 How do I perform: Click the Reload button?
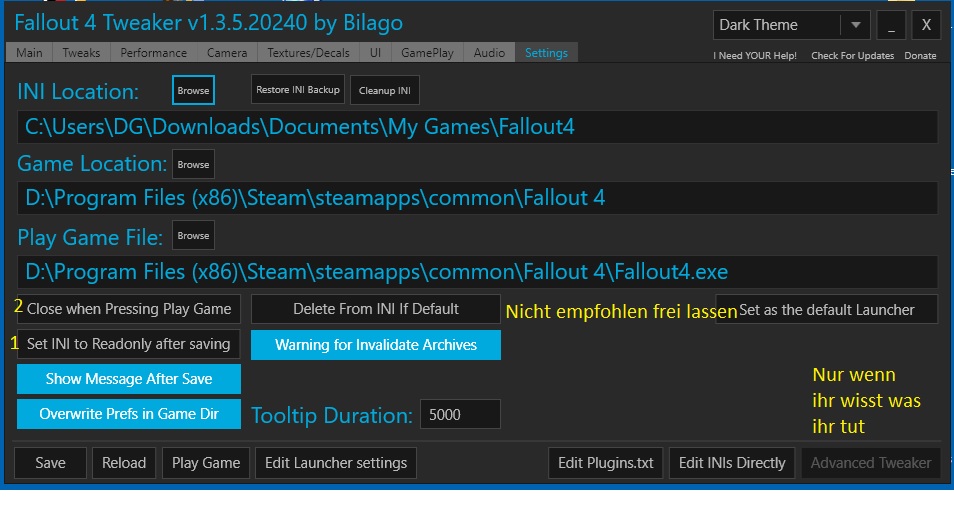point(124,463)
